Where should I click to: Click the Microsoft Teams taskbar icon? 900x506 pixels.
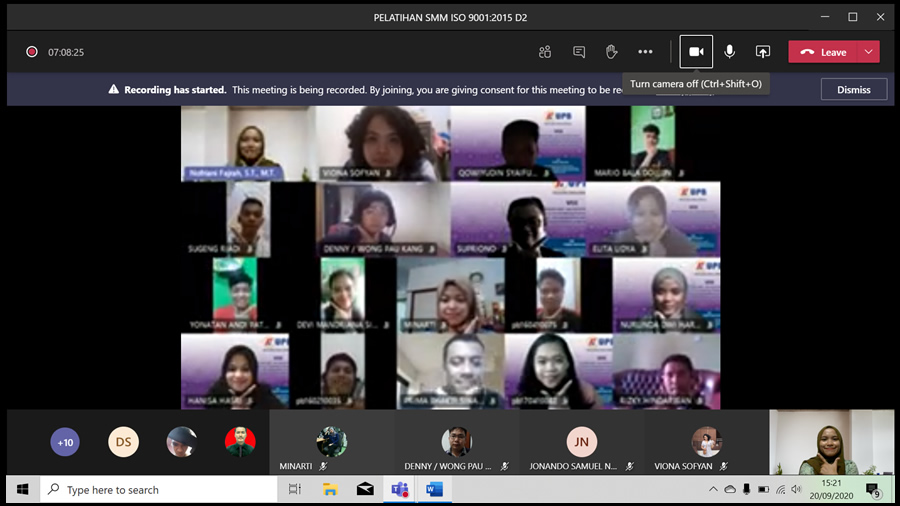tap(399, 490)
